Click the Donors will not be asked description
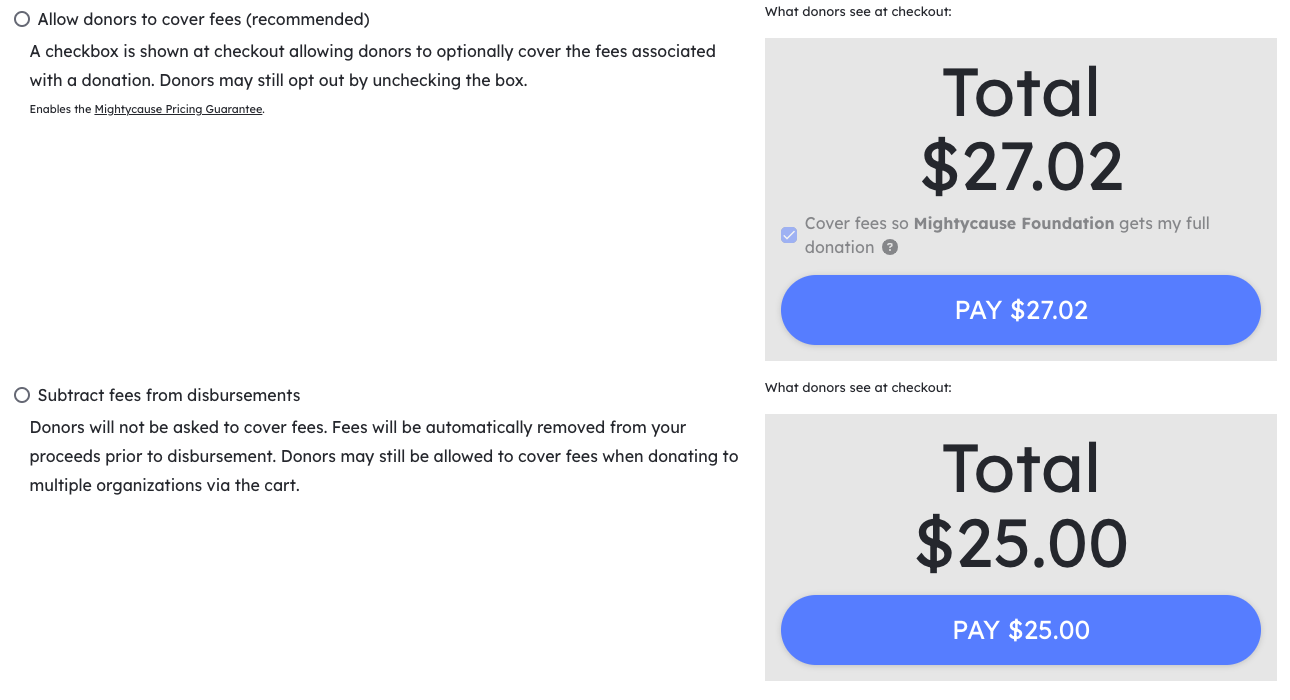 pos(384,457)
